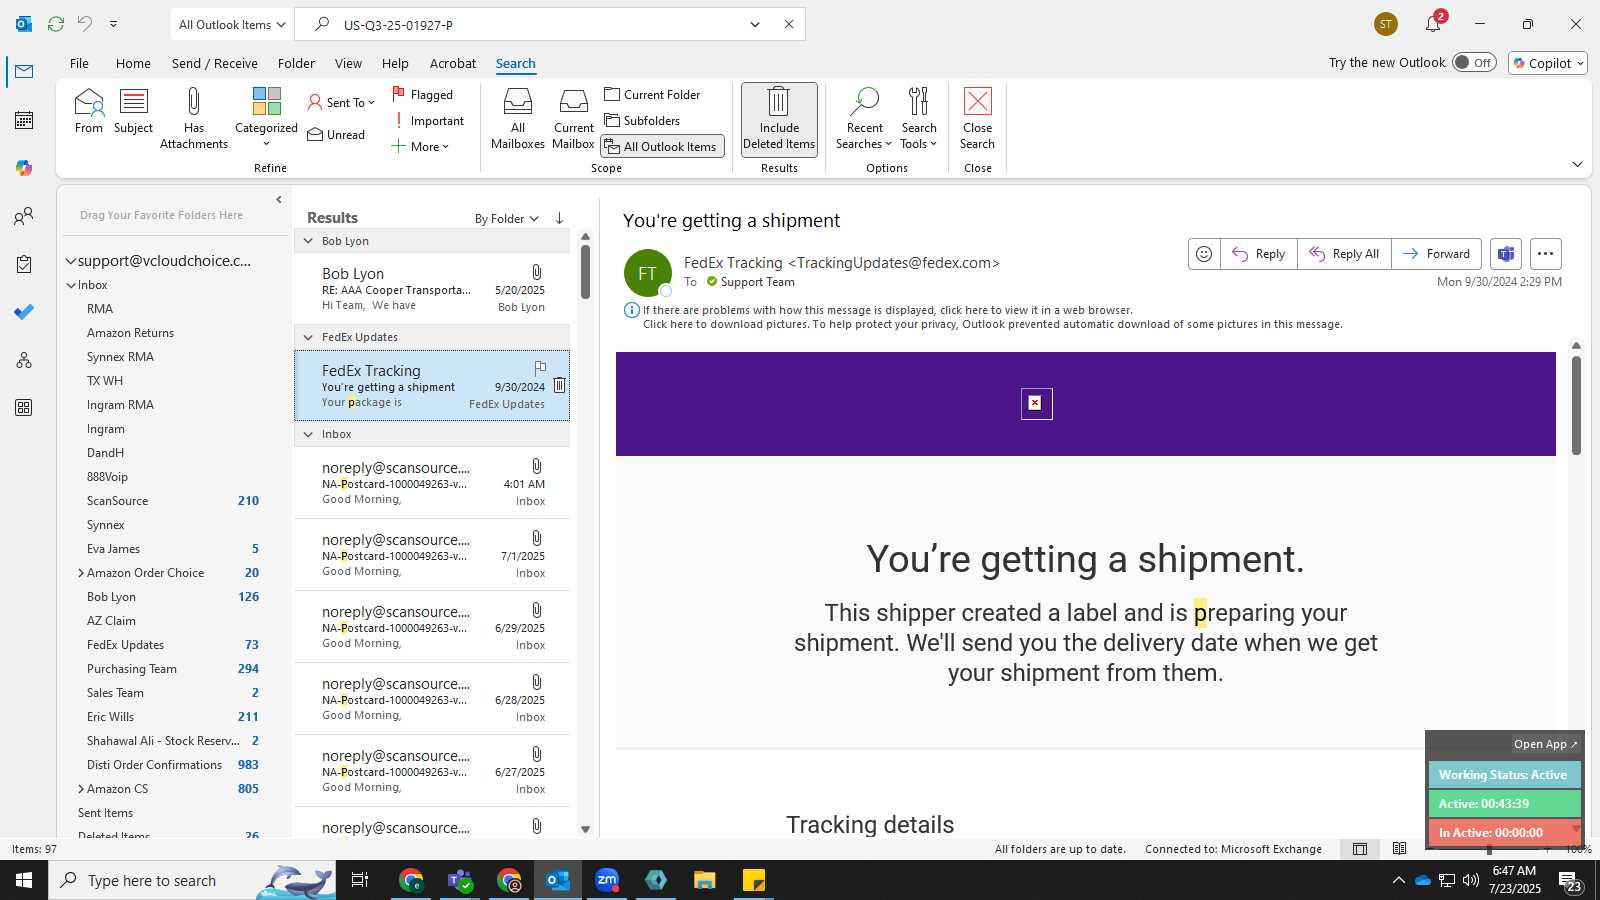Click Close Search in ribbon

click(x=977, y=118)
